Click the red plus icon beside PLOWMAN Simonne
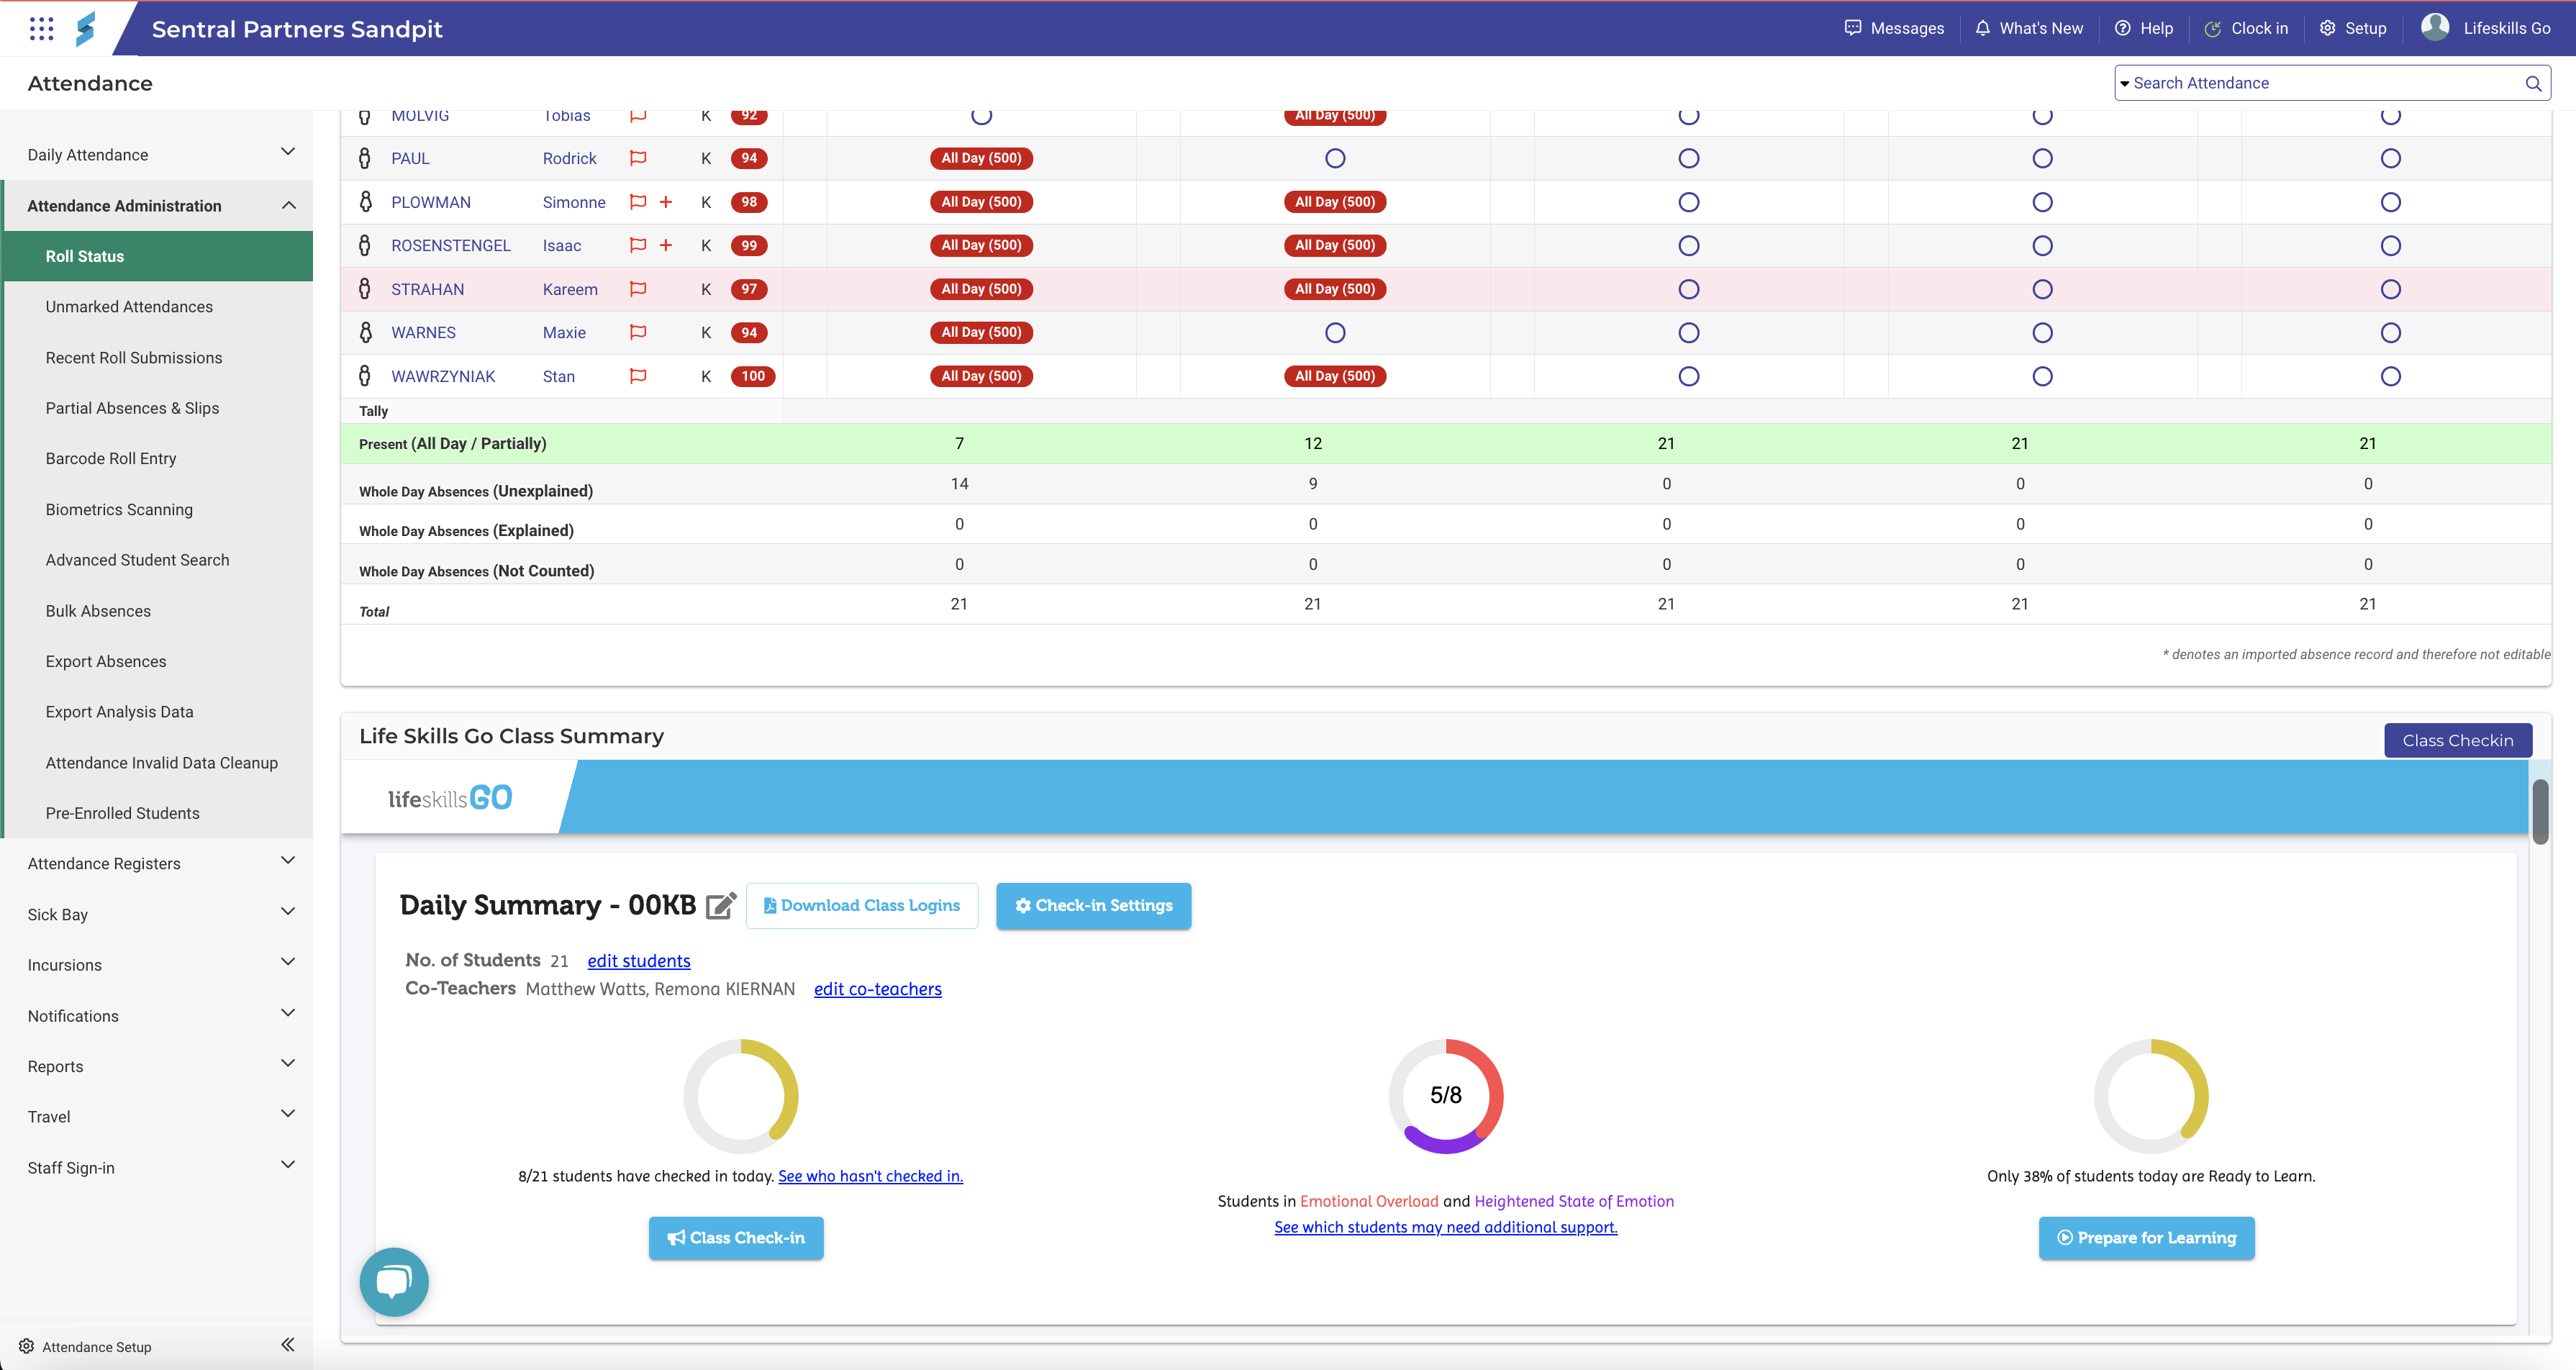 click(666, 202)
